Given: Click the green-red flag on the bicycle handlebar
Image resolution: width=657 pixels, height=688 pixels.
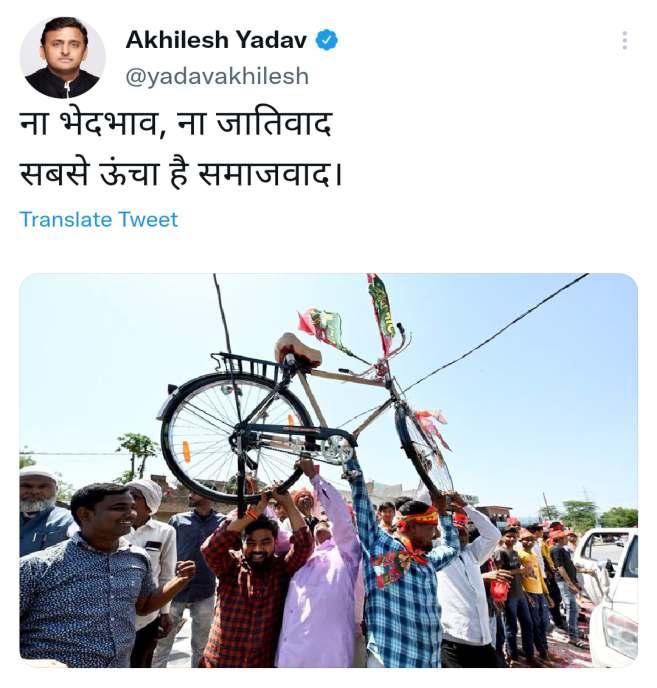Looking at the screenshot, I should 383,309.
